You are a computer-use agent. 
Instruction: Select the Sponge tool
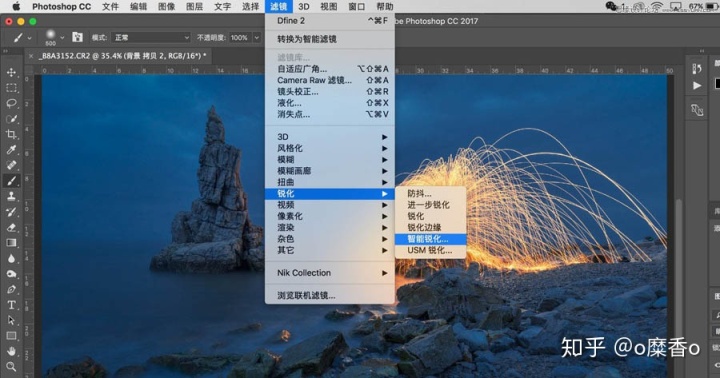click(11, 274)
